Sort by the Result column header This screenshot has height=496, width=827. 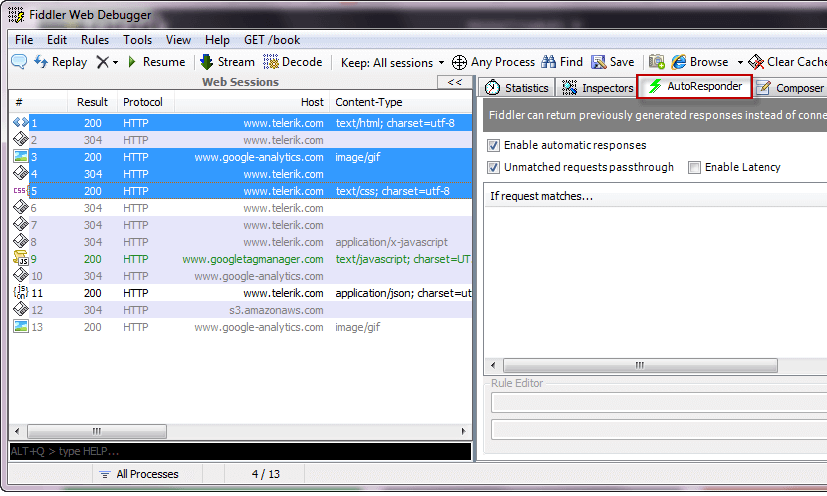(x=92, y=102)
